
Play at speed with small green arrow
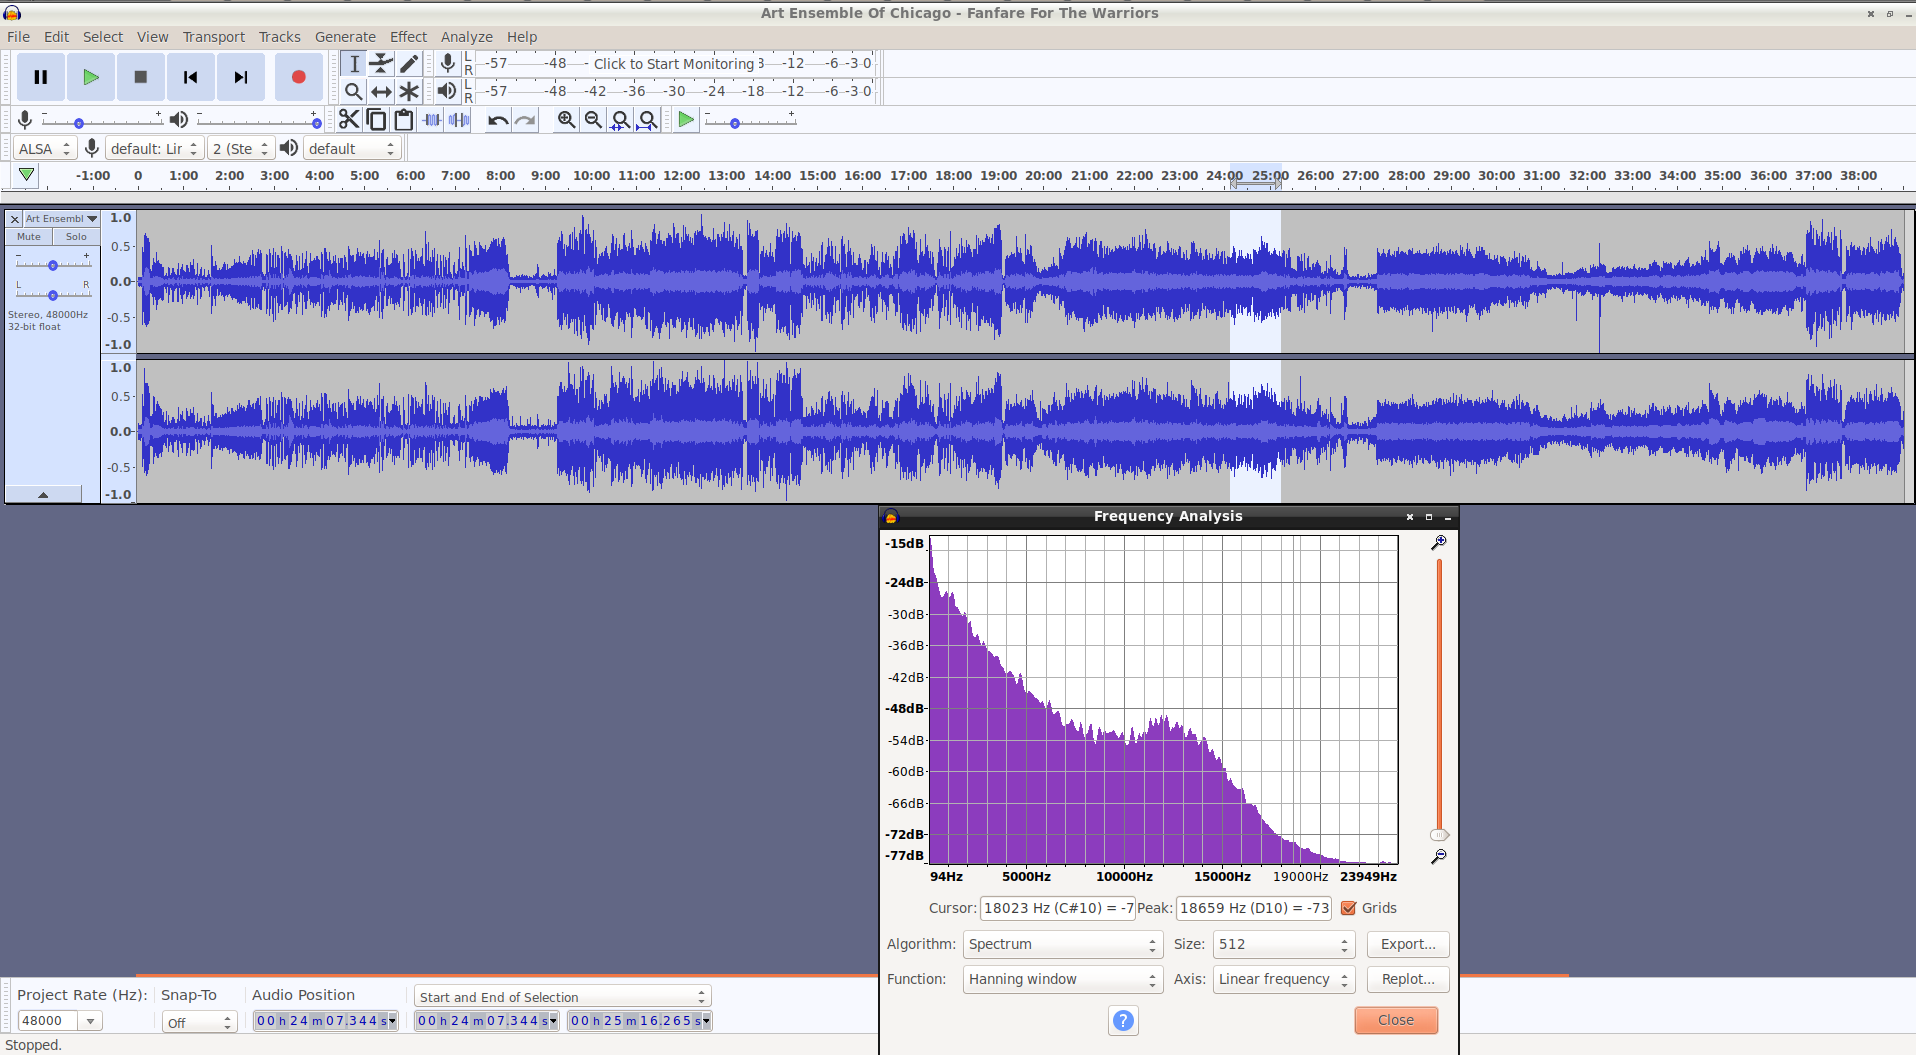point(686,120)
